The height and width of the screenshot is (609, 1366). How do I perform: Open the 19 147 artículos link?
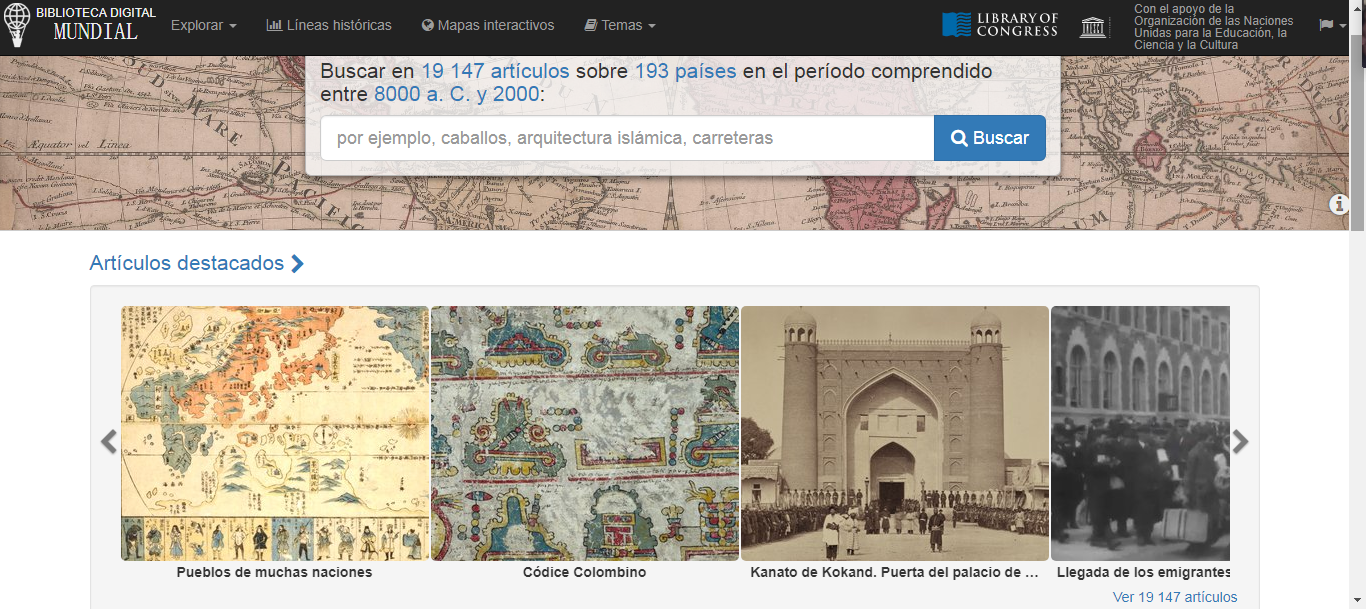[495, 71]
